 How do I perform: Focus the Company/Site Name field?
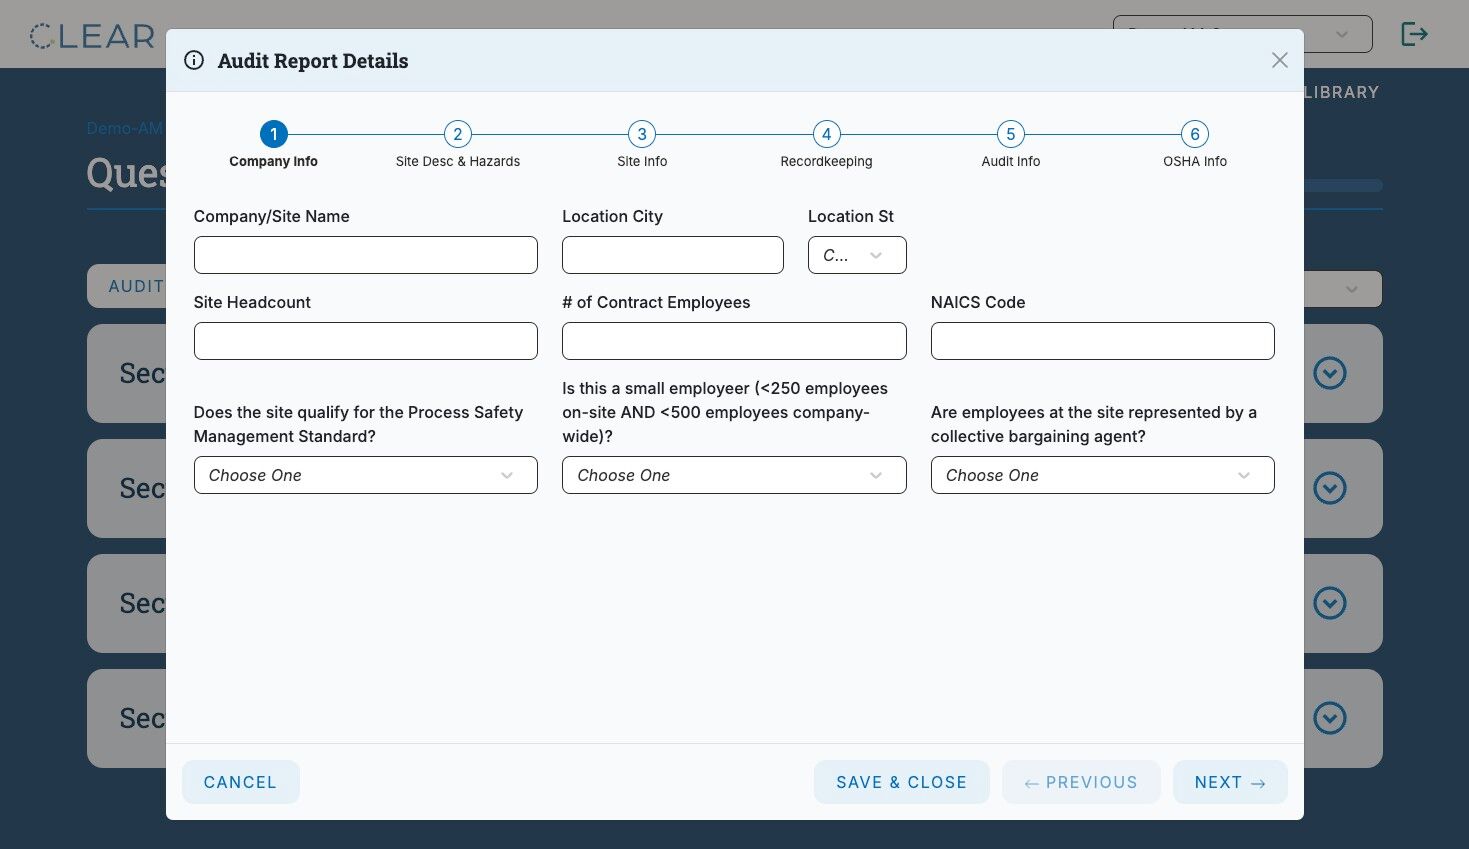click(365, 255)
